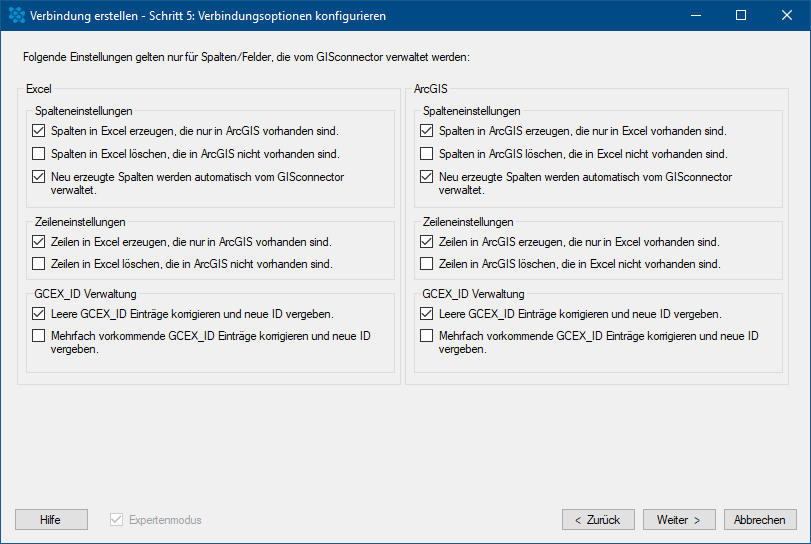811x544 pixels.
Task: Cancel the wizard with Abbrechen
Action: click(760, 520)
